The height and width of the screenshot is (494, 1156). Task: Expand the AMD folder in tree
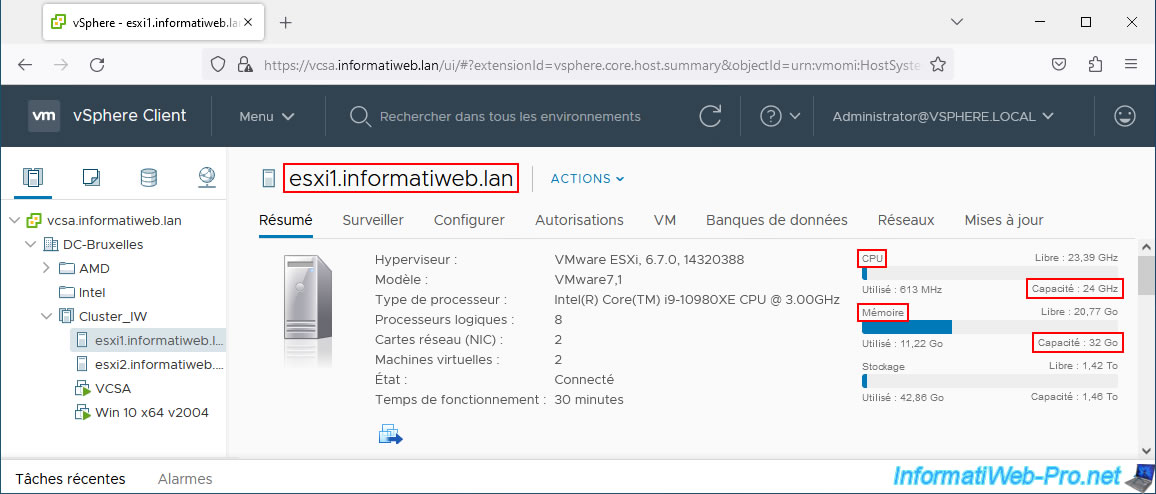[x=47, y=268]
